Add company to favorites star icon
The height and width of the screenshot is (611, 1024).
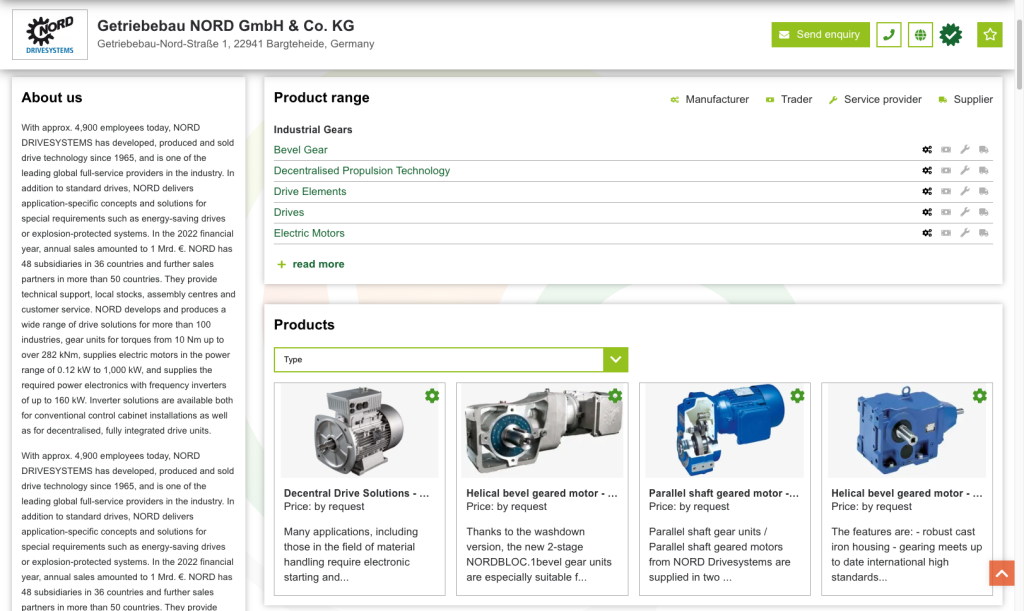pyautogui.click(x=989, y=35)
